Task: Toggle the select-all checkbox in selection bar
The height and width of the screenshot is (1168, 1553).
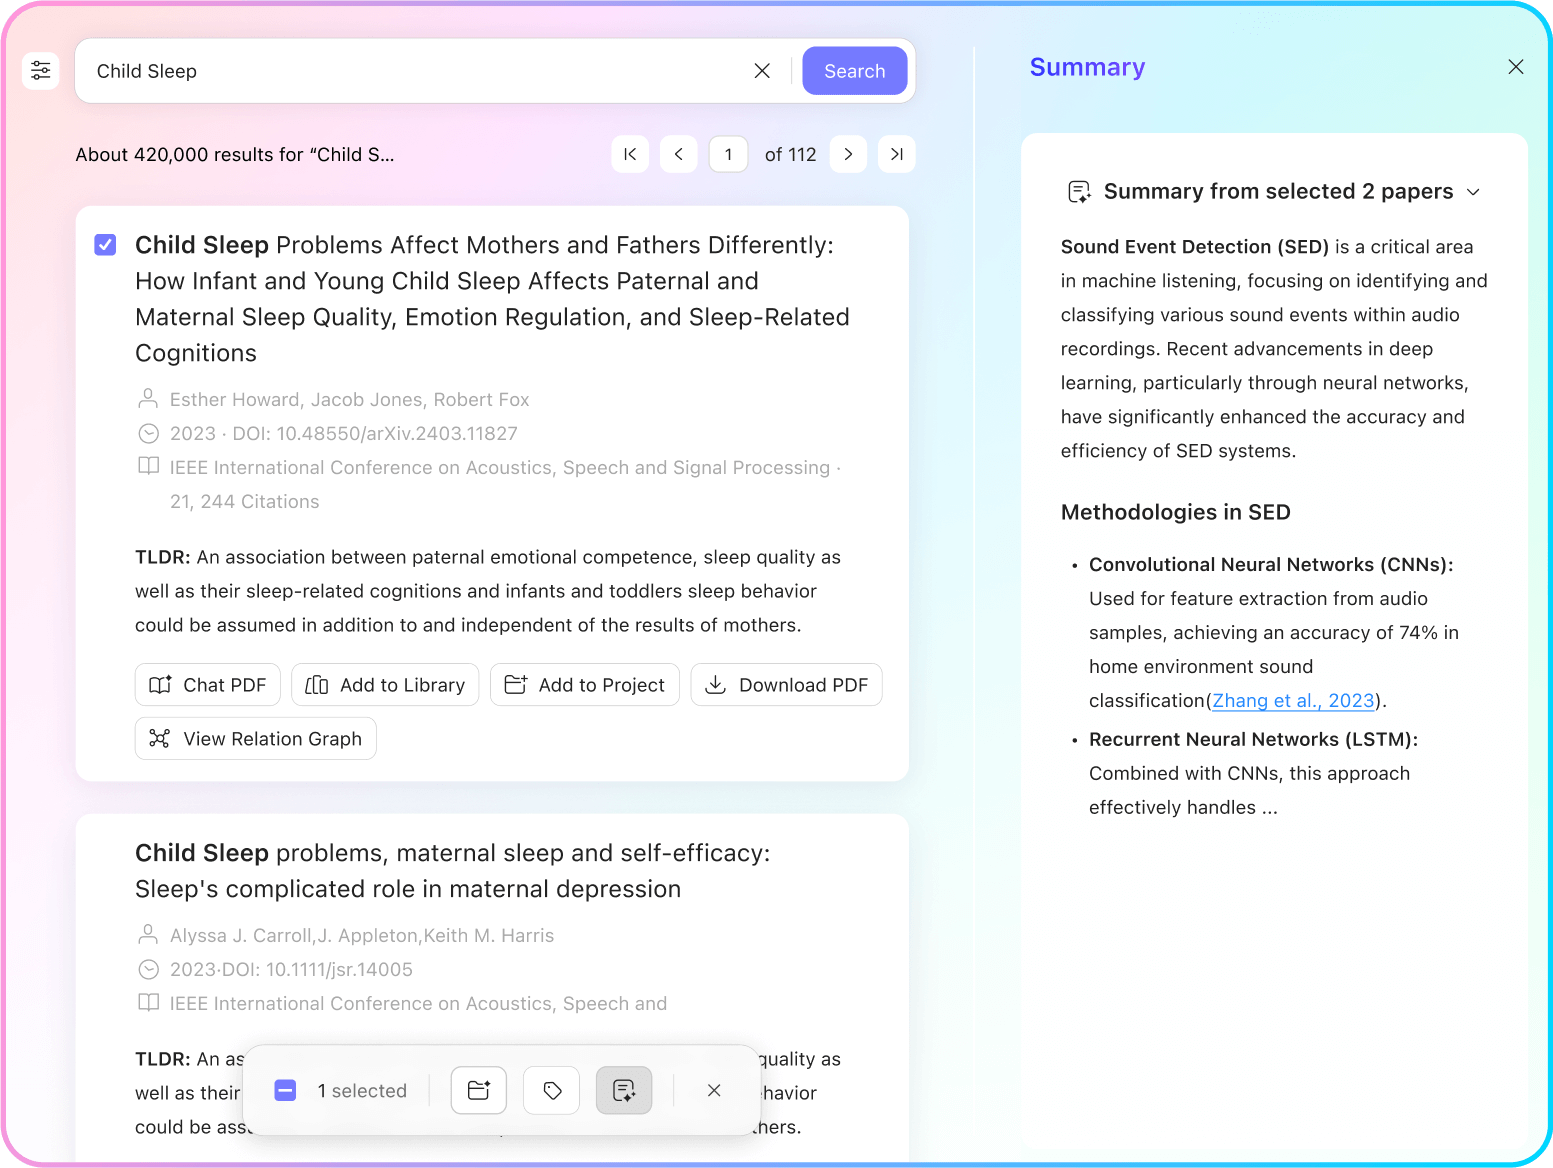Action: pyautogui.click(x=285, y=1090)
